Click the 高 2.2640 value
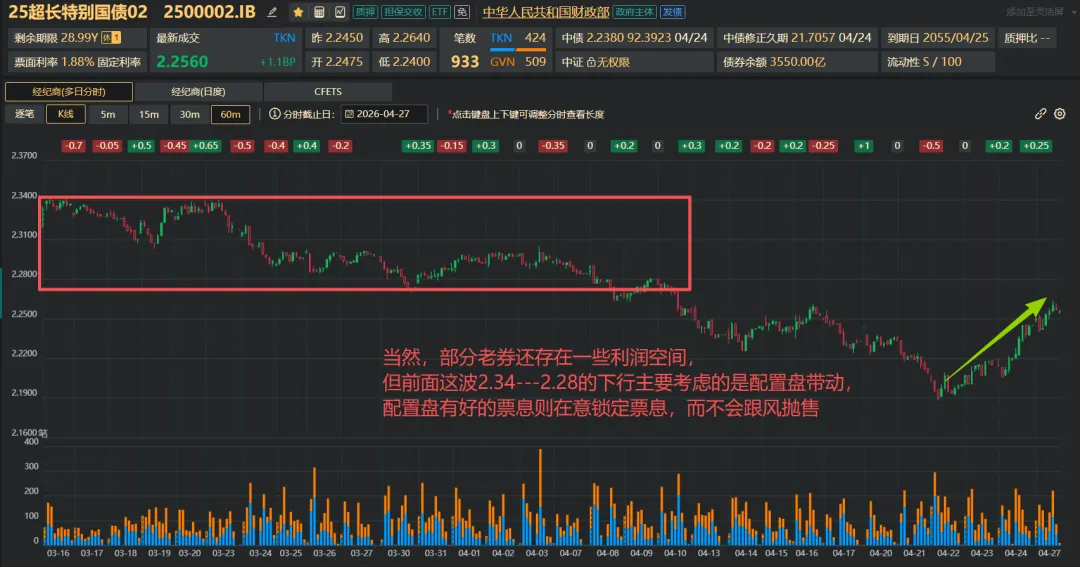 [x=404, y=38]
